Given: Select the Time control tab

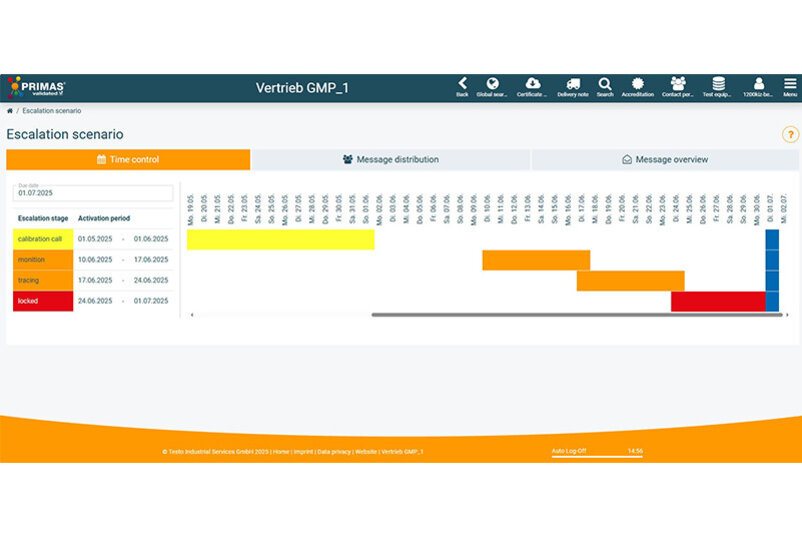Looking at the screenshot, I should 128,159.
